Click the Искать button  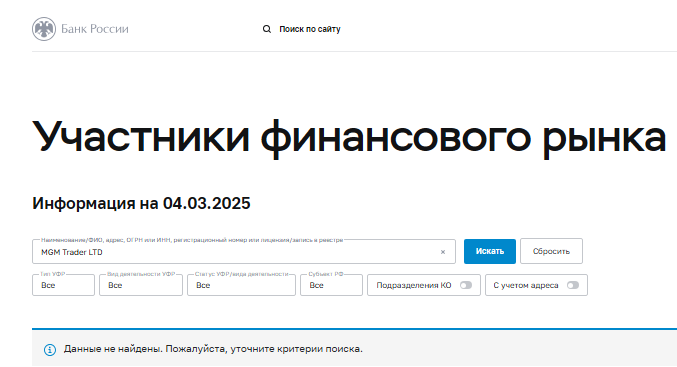[x=490, y=251]
